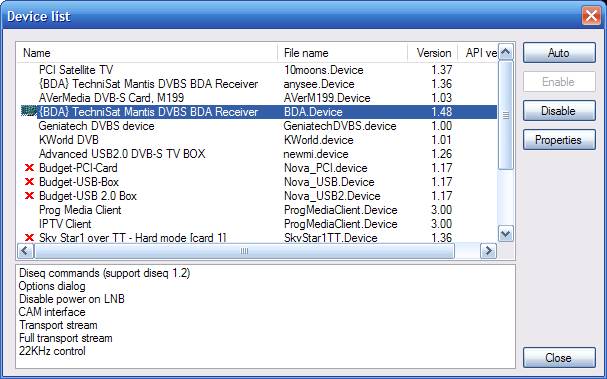Click the Auto button
The image size is (607, 379).
559,53
